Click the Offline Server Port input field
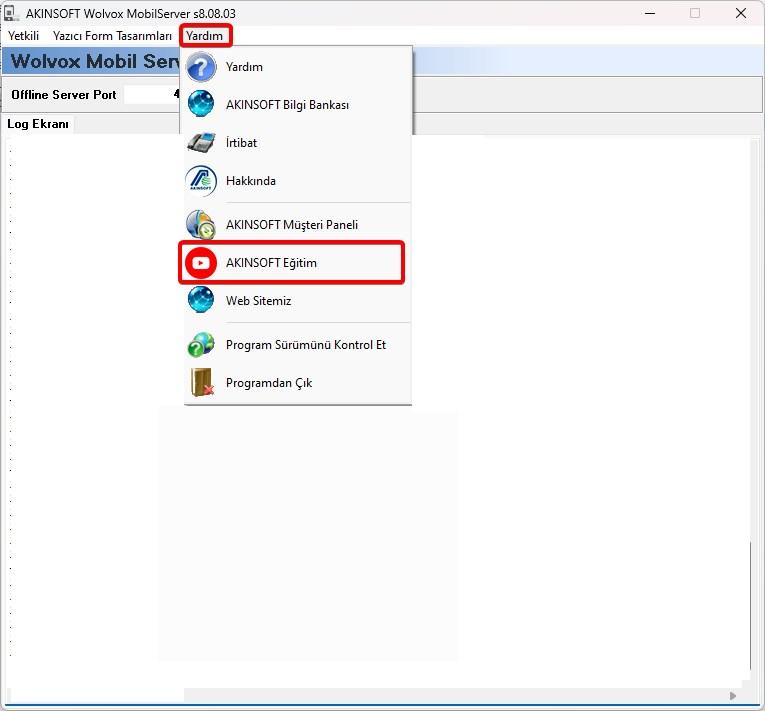The height and width of the screenshot is (711, 765). [x=152, y=94]
